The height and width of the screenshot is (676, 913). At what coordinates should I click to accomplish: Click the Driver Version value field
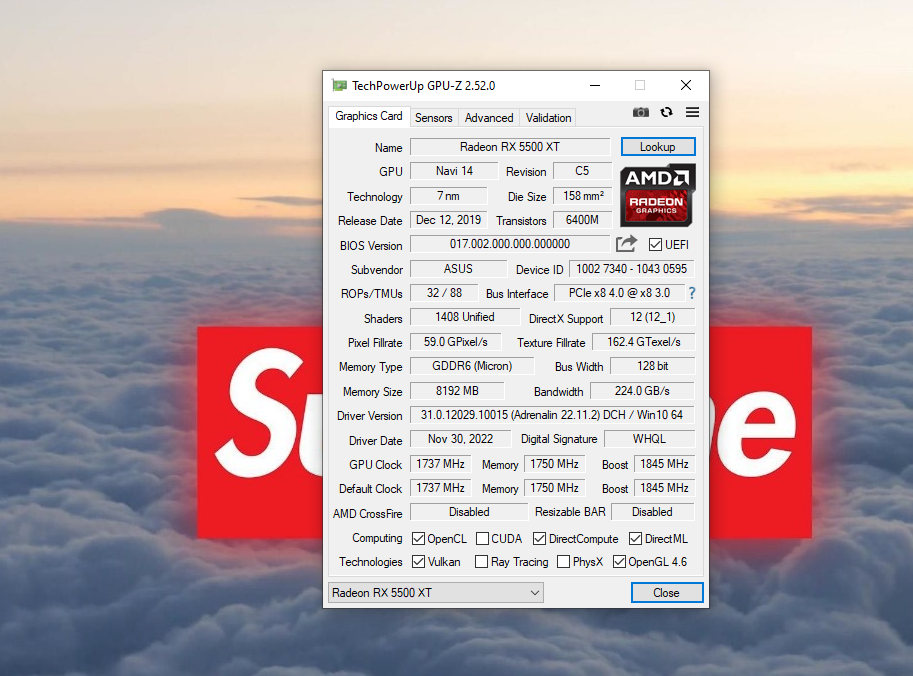coord(552,415)
